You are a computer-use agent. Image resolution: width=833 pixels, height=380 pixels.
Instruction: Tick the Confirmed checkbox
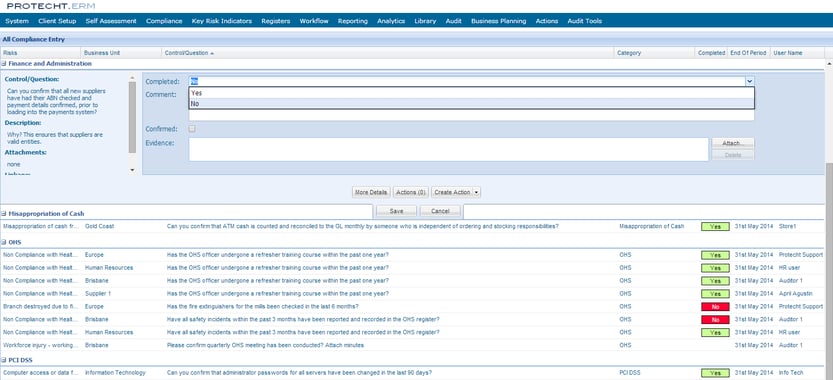(192, 129)
